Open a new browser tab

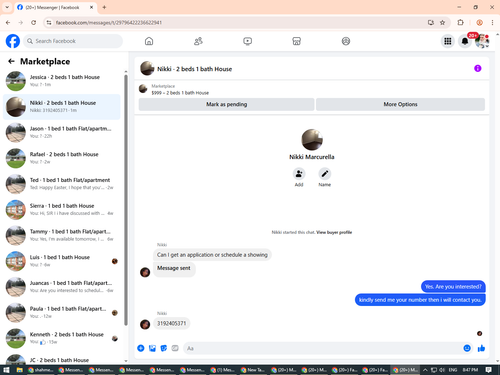[x=104, y=7]
